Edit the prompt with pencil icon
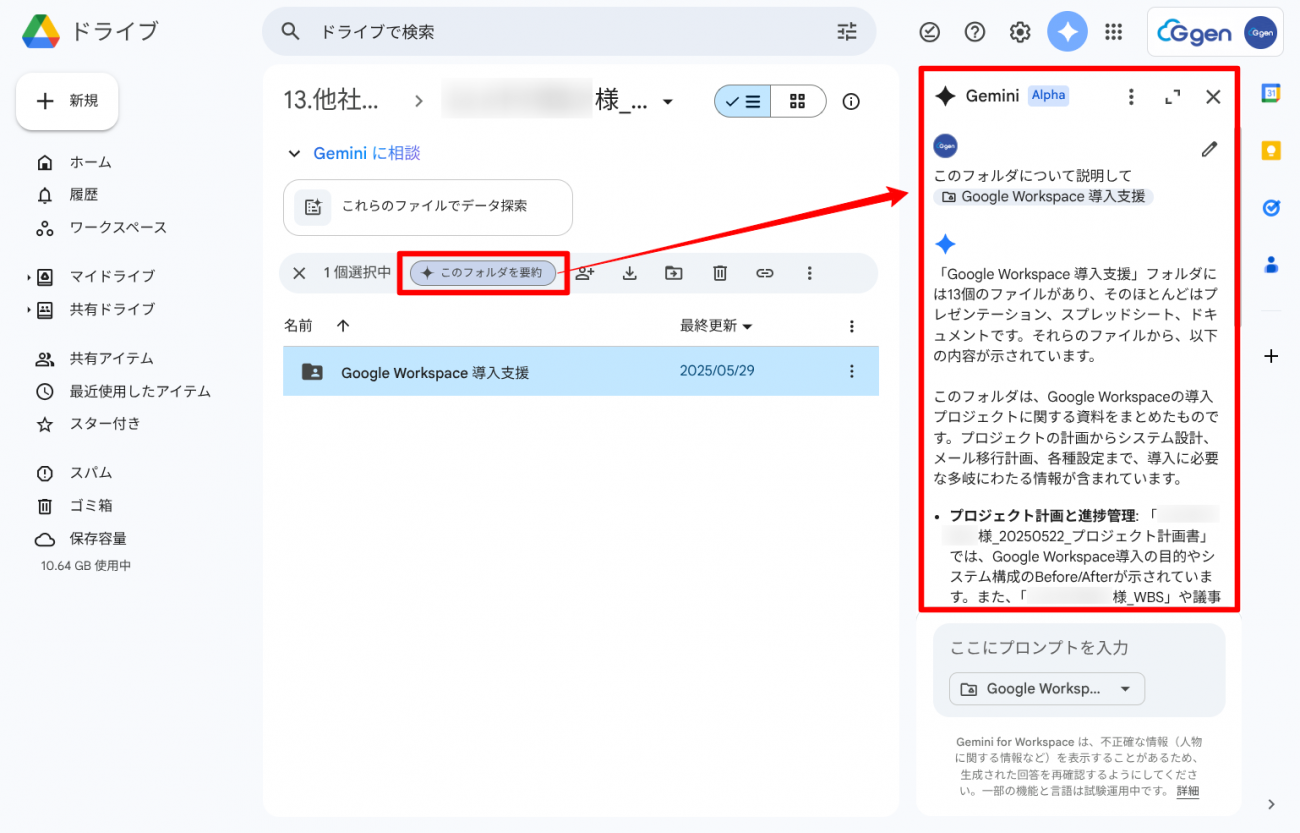This screenshot has height=833, width=1300. coord(1210,149)
